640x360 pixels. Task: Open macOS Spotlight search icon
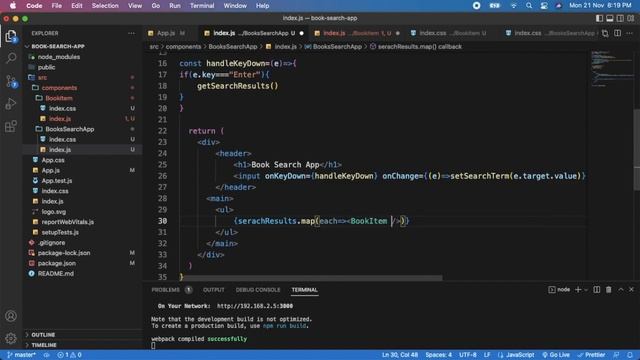tap(529, 6)
